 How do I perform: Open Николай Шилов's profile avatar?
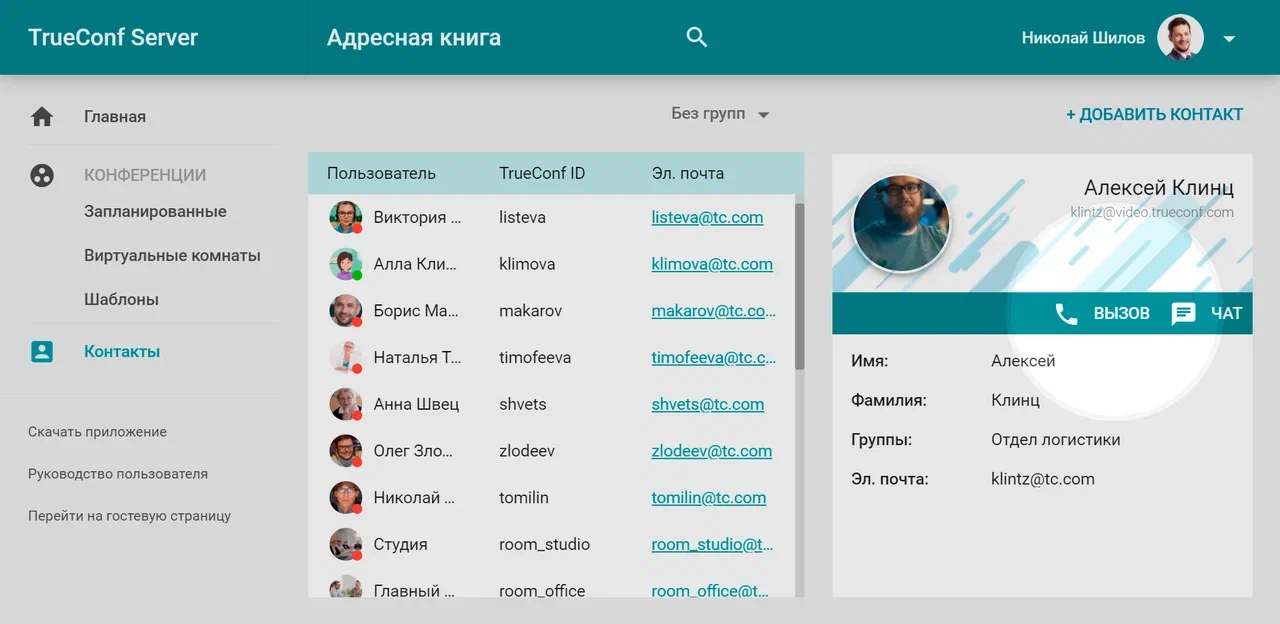1180,38
